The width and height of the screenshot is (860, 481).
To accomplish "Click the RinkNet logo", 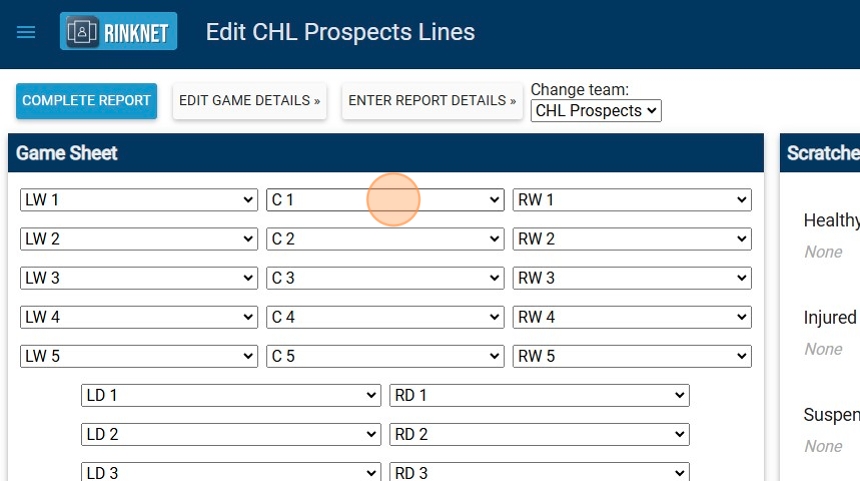I will (x=118, y=32).
